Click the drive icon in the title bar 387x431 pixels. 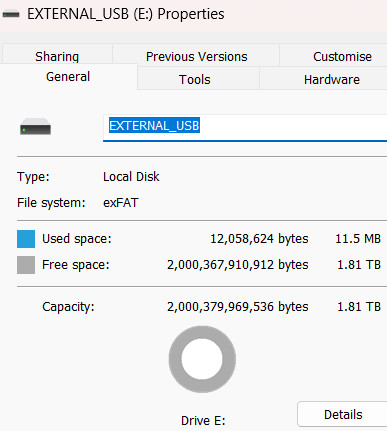pyautogui.click(x=11, y=14)
